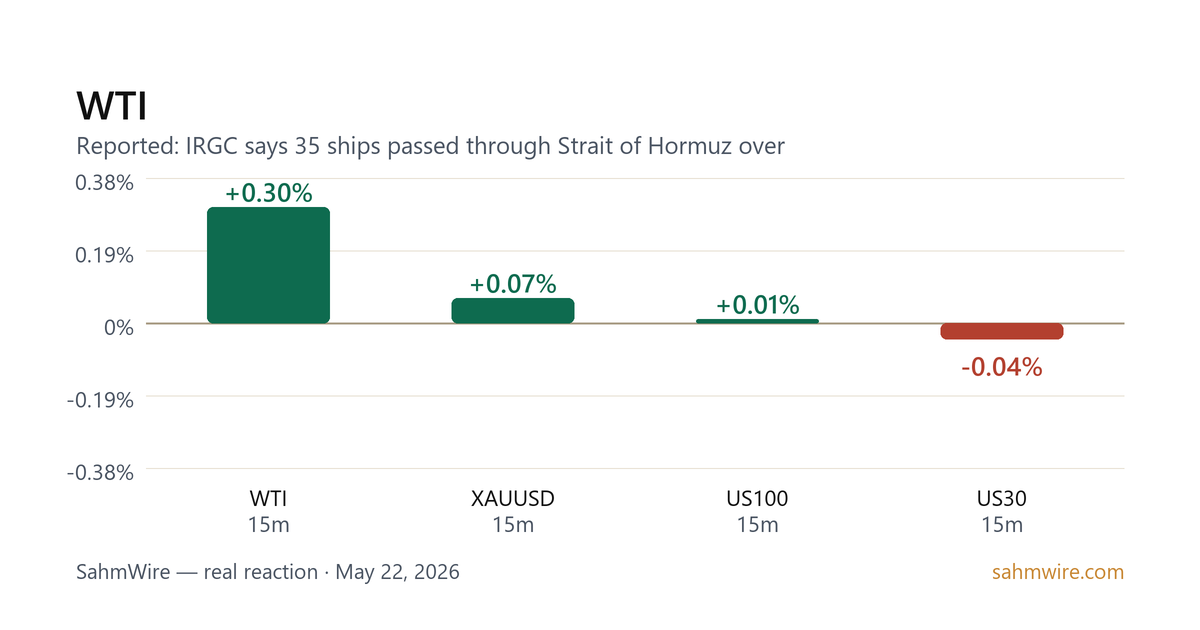The image size is (1200, 630).
Task: Open the sahmwire.com link
Action: (x=1058, y=572)
